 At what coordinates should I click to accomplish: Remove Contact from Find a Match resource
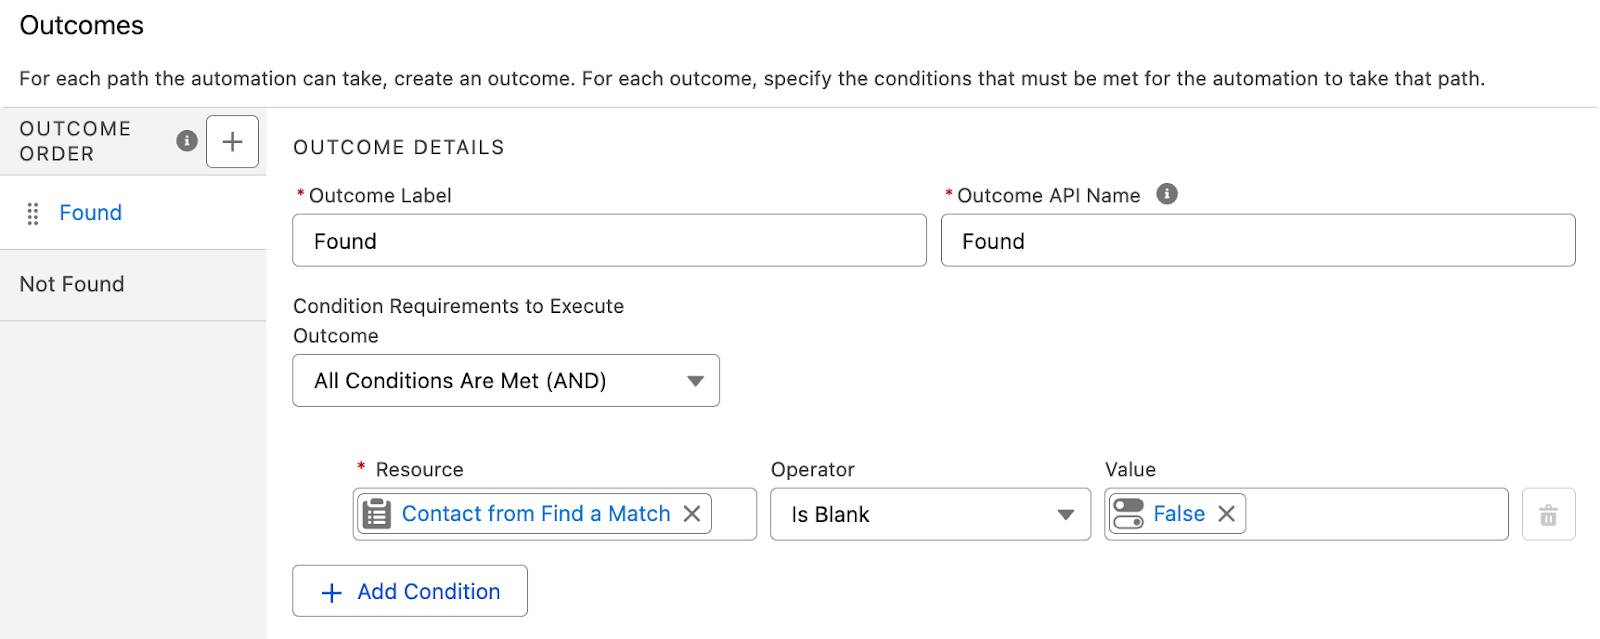[x=691, y=514]
